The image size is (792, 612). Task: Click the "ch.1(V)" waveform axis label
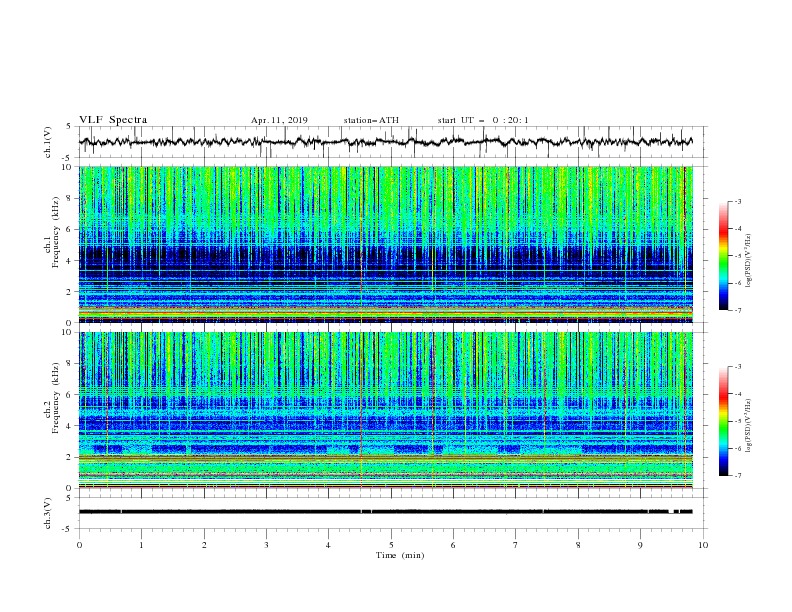[x=48, y=142]
